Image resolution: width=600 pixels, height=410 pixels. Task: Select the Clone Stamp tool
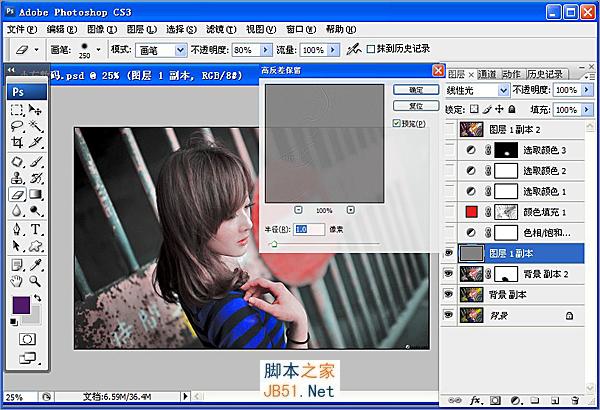pyautogui.click(x=17, y=178)
